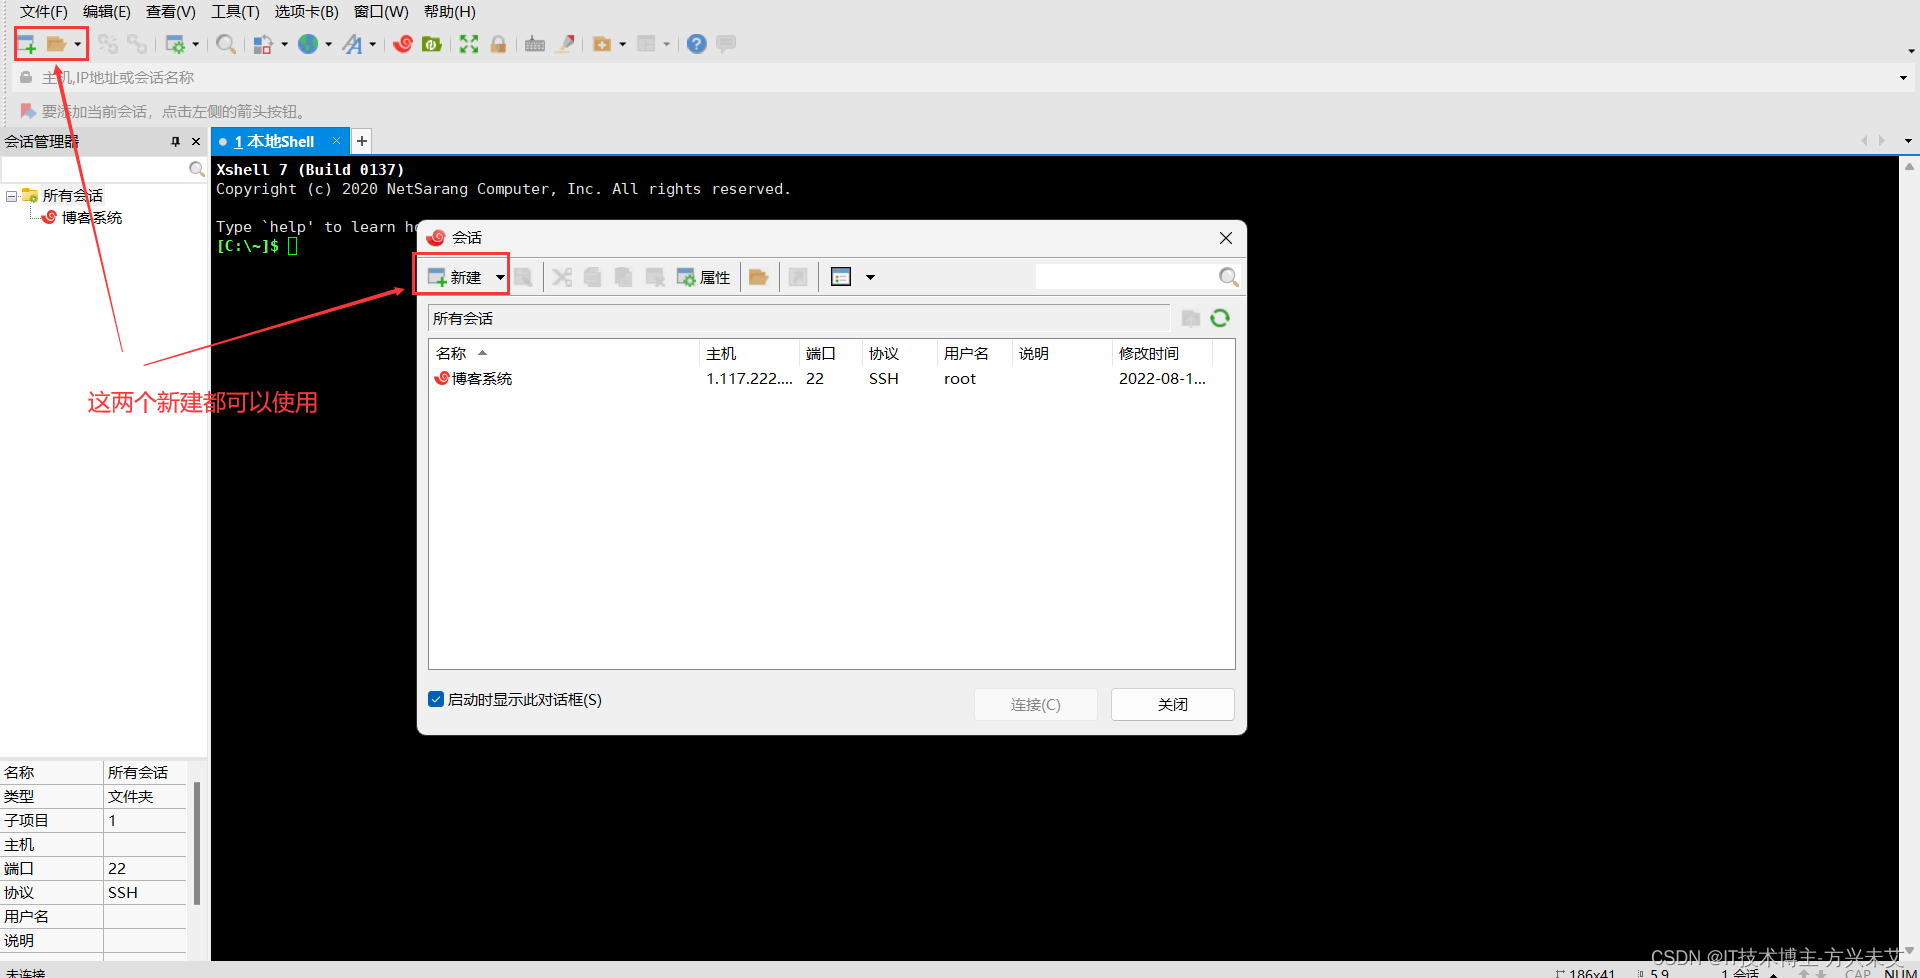Viewport: 1920px width, 978px height.
Task: Click the 关闭 button in dialog
Action: [x=1172, y=704]
